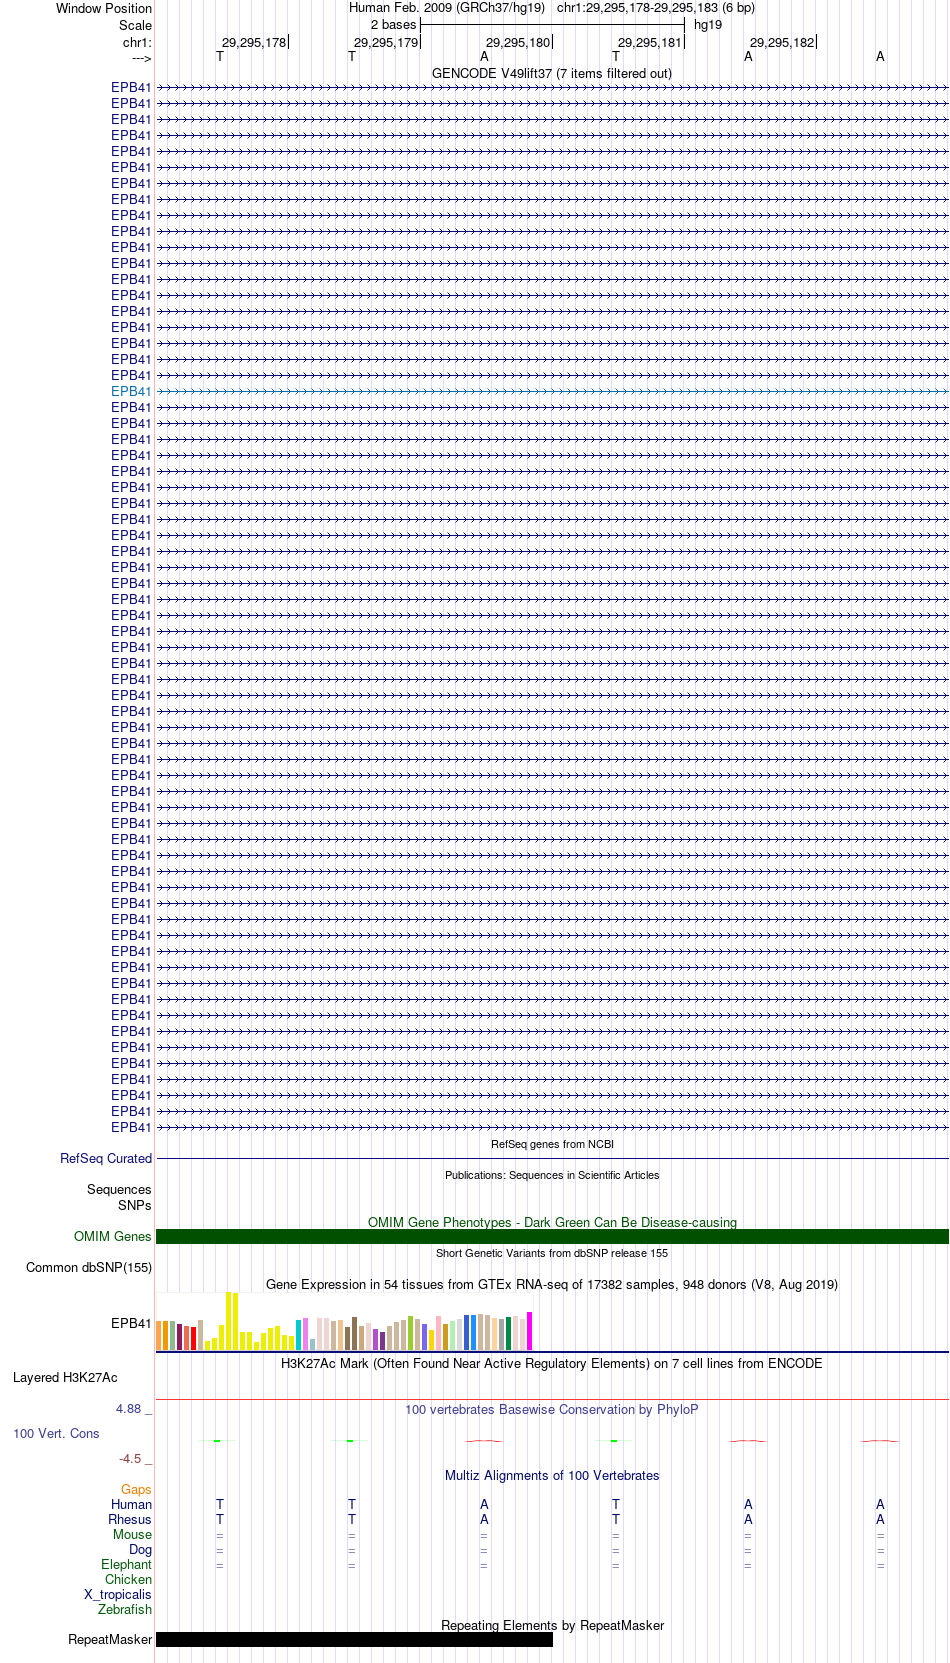Click the RefSeq Curated track label

[x=106, y=1159]
